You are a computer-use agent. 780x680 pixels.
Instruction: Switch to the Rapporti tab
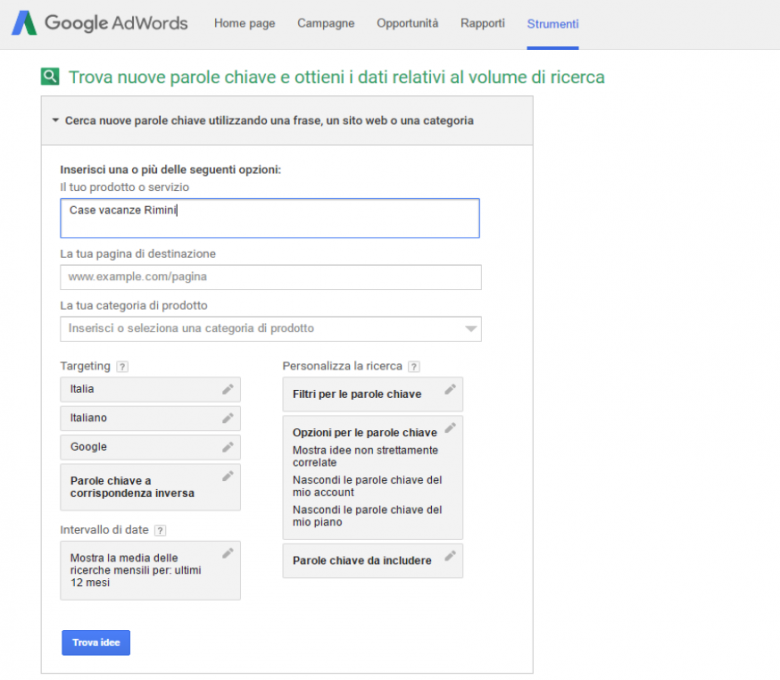pyautogui.click(x=483, y=23)
